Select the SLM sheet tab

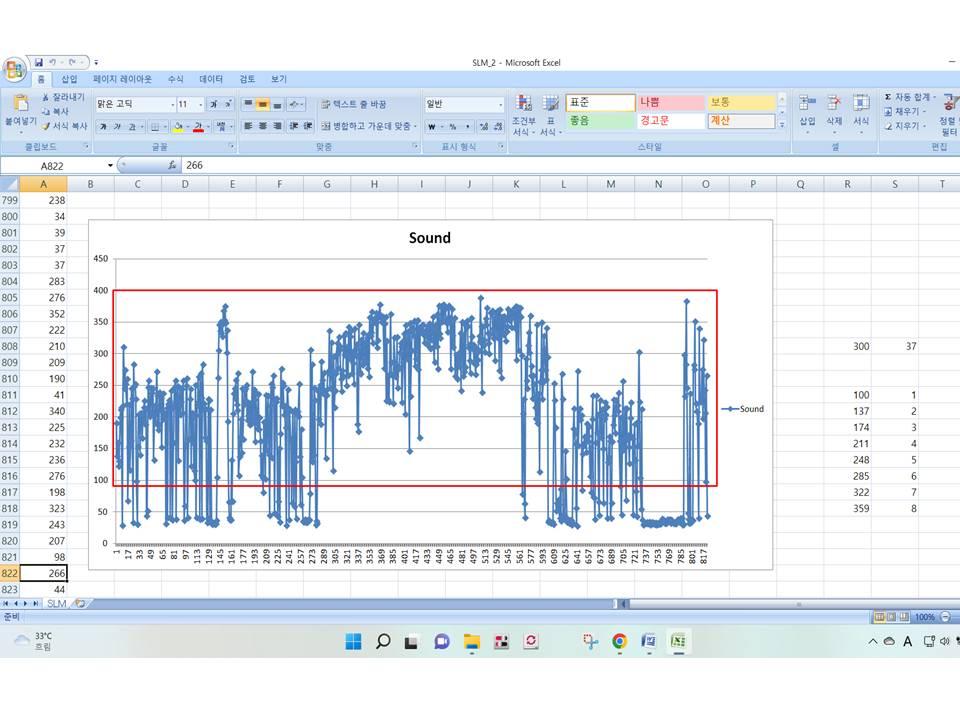coord(57,604)
